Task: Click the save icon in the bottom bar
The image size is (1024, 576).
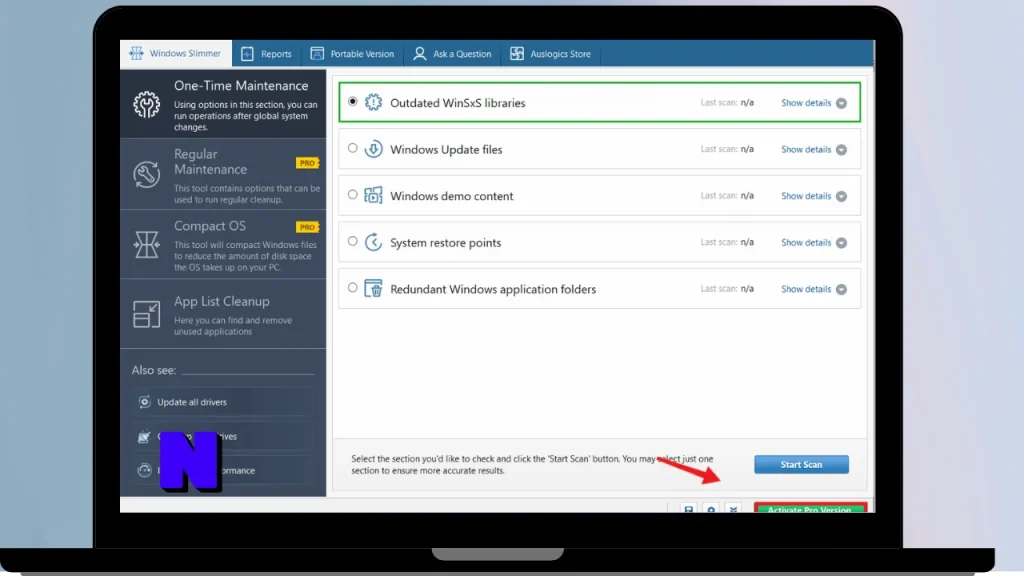Action: pos(688,508)
